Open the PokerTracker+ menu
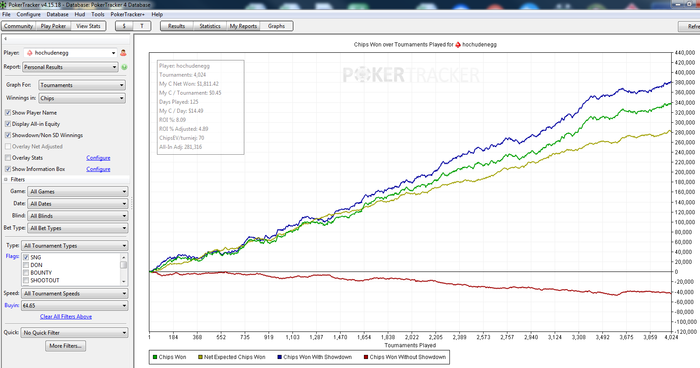700x368 pixels. [128, 14]
